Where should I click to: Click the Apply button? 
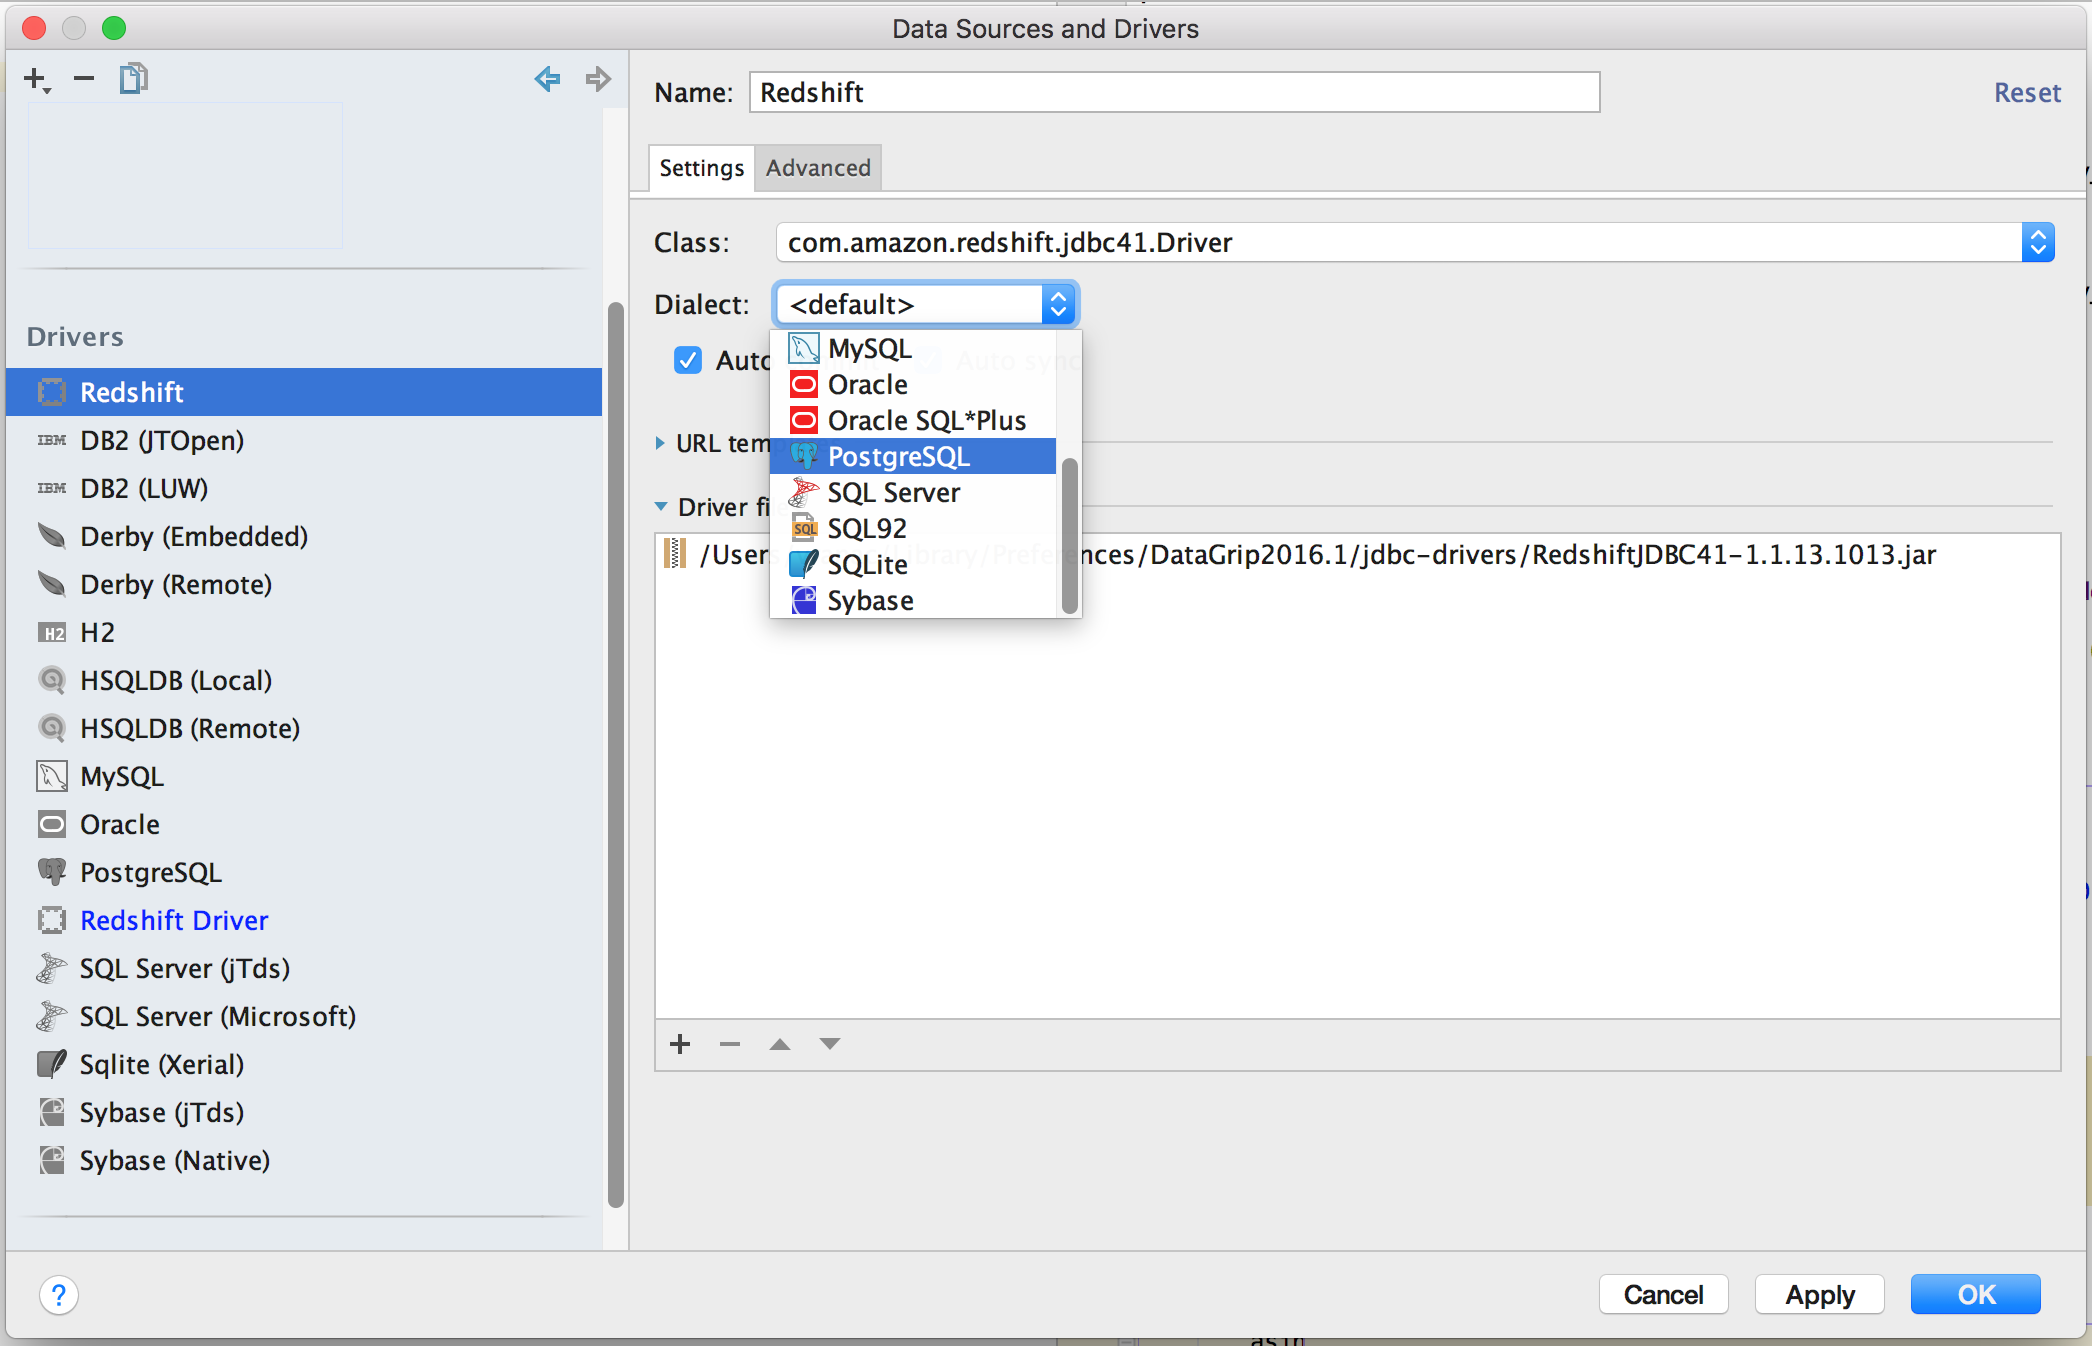pyautogui.click(x=1820, y=1295)
